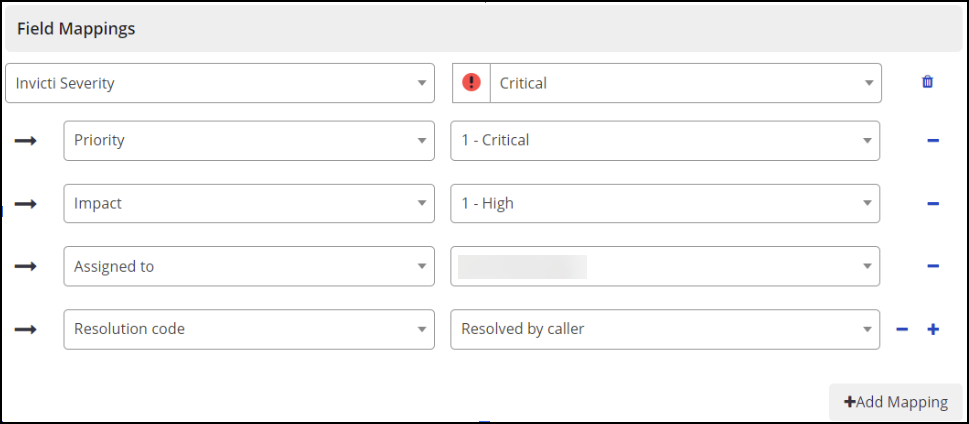Open the 1 - Critical priority value dropdown
969x424 pixels.
point(665,141)
